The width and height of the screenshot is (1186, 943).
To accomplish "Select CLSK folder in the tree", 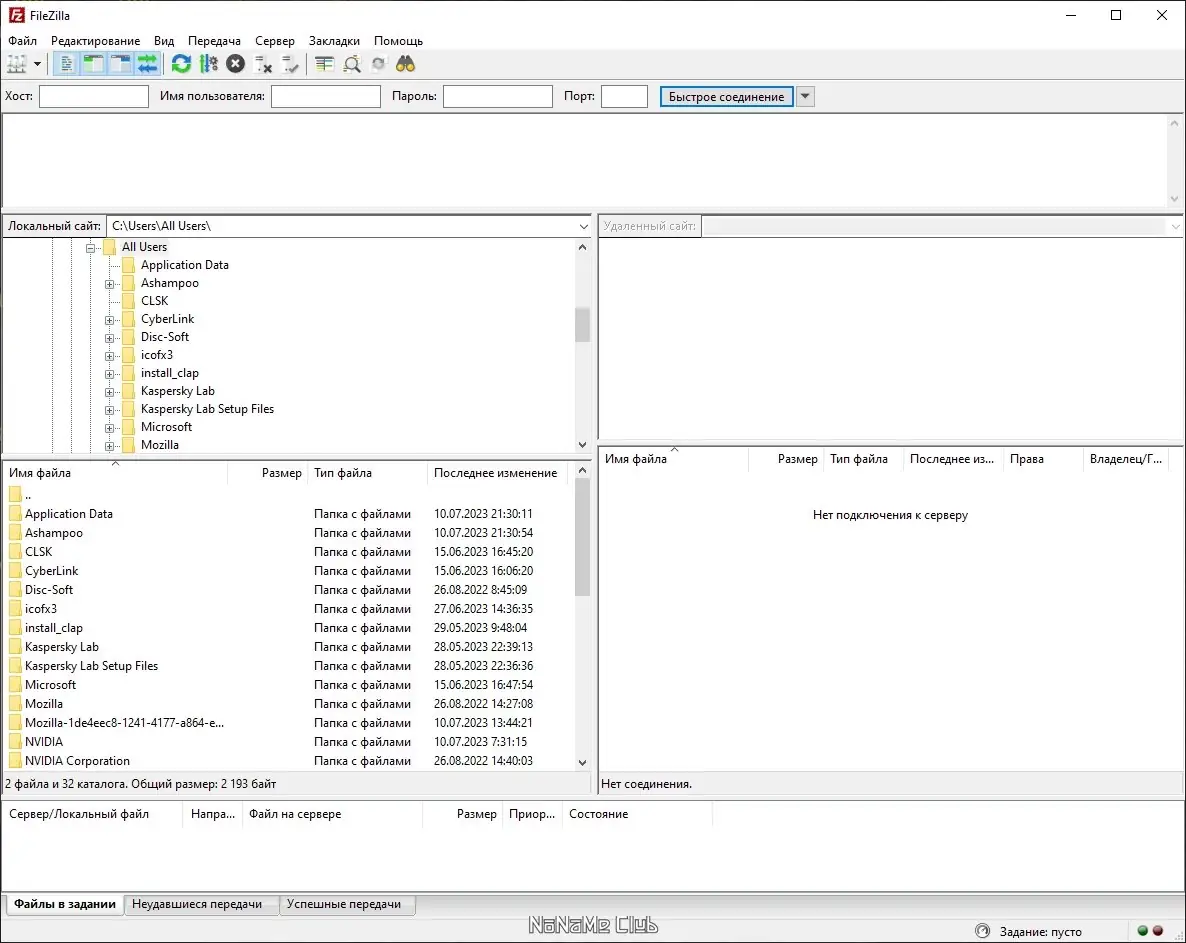I will coord(154,301).
